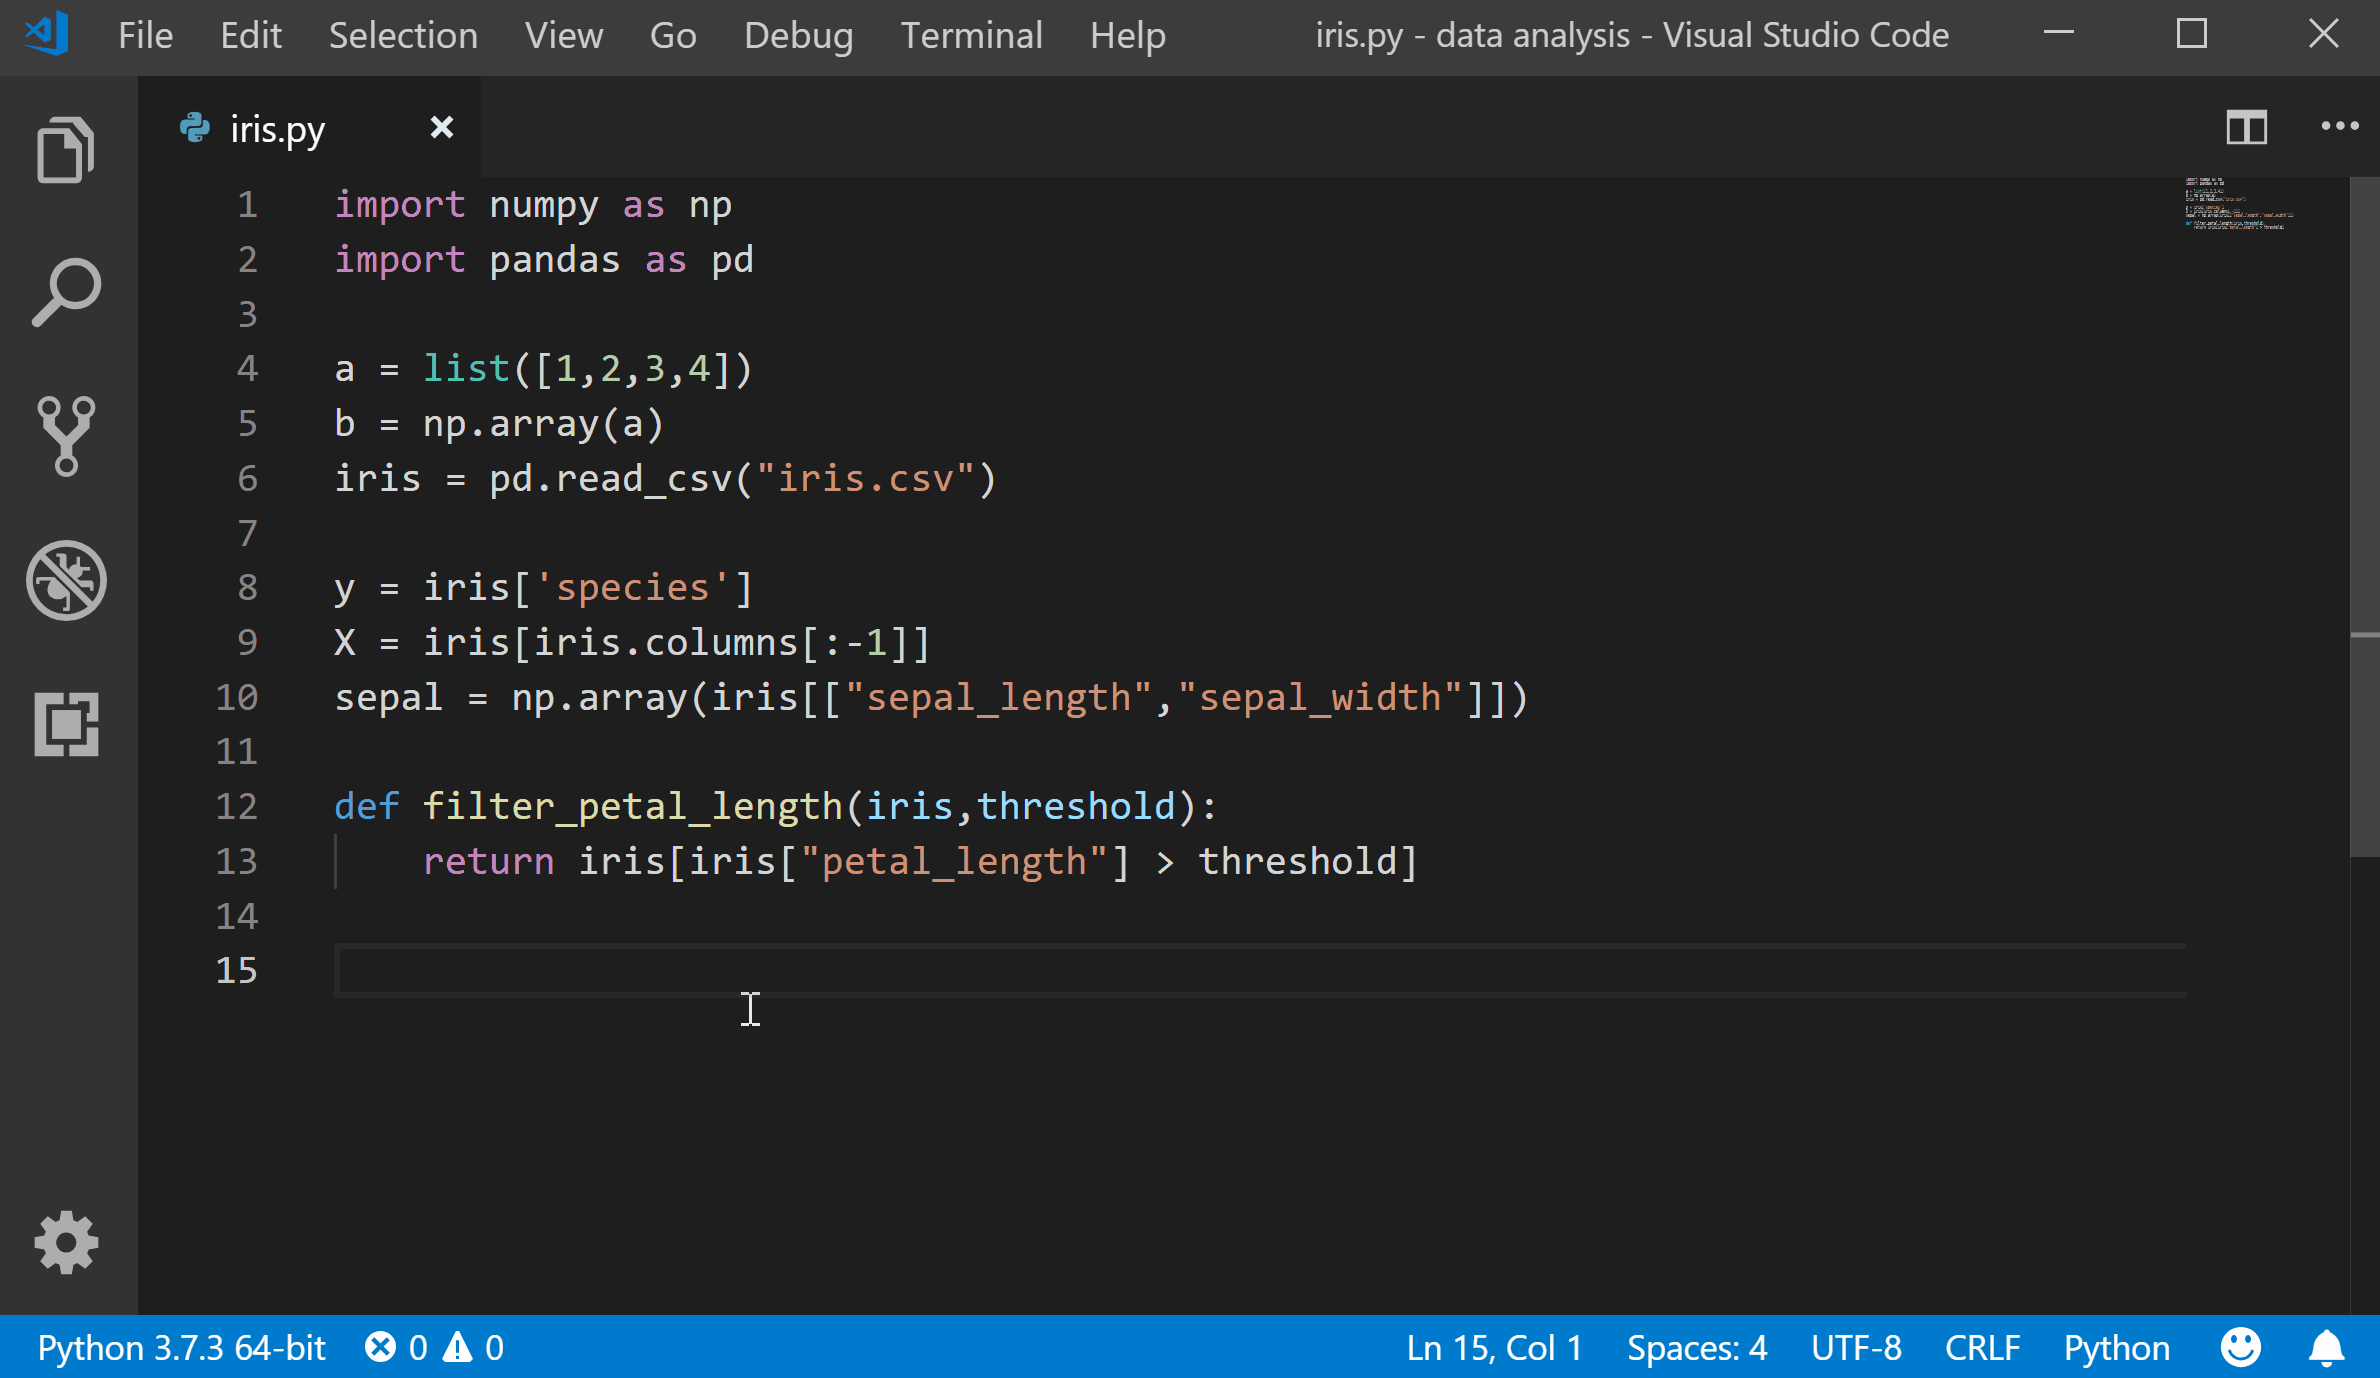Select Python 3.7.3 64-bit interpreter
2380x1378 pixels.
pyautogui.click(x=182, y=1348)
